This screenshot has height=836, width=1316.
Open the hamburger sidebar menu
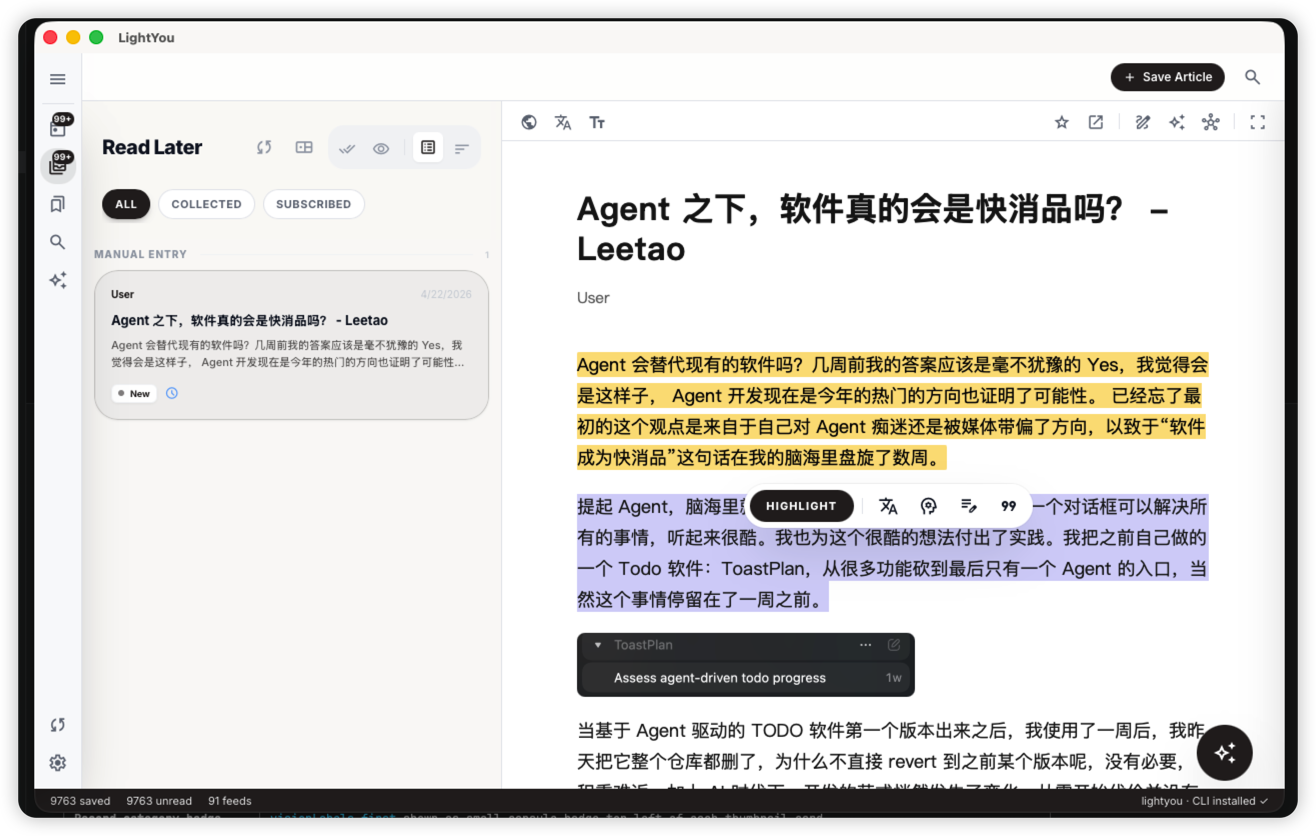[x=58, y=79]
